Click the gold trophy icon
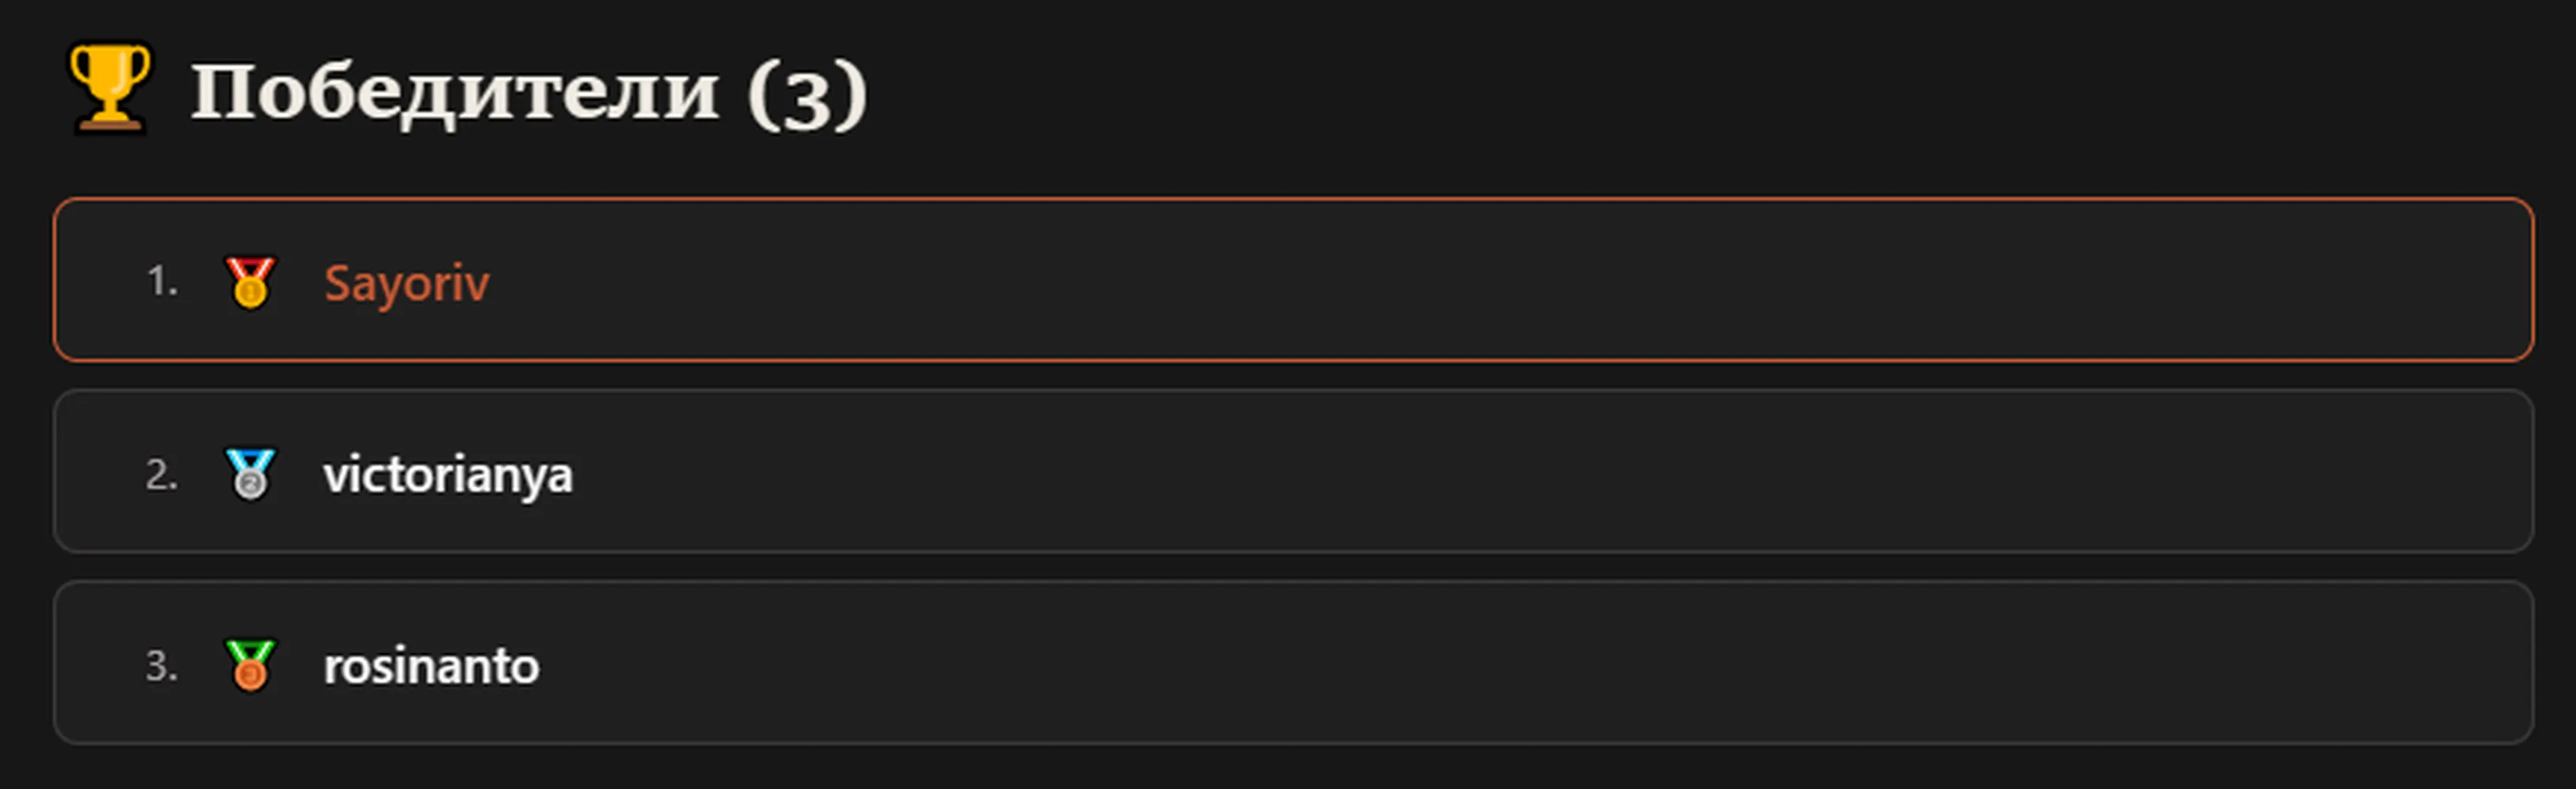The image size is (2576, 789). pyautogui.click(x=109, y=88)
